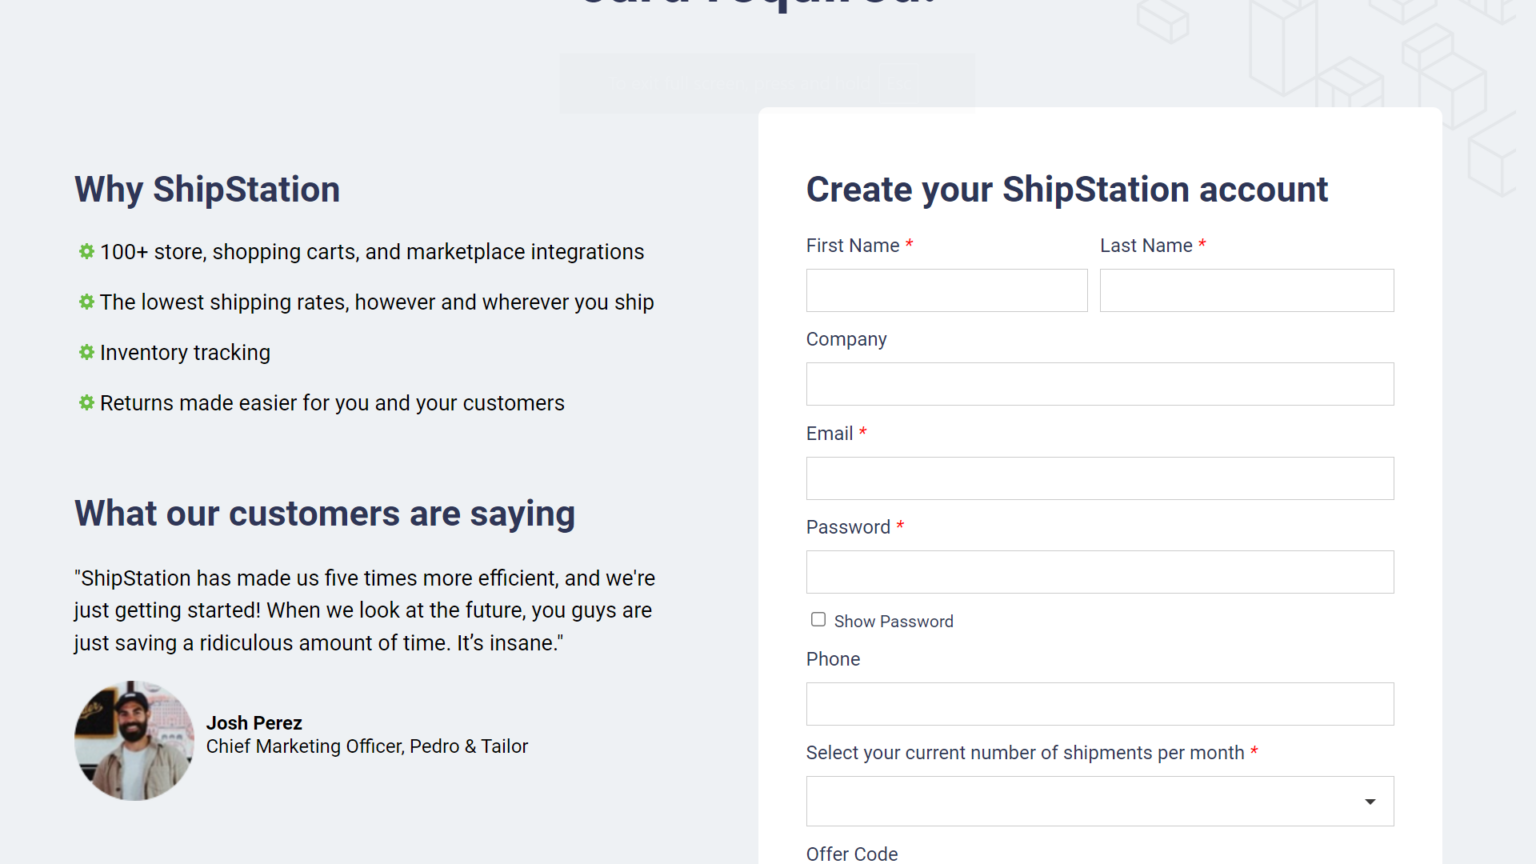Click the customer testimonial quote text
Screen dimensions: 1536x864
(365, 610)
